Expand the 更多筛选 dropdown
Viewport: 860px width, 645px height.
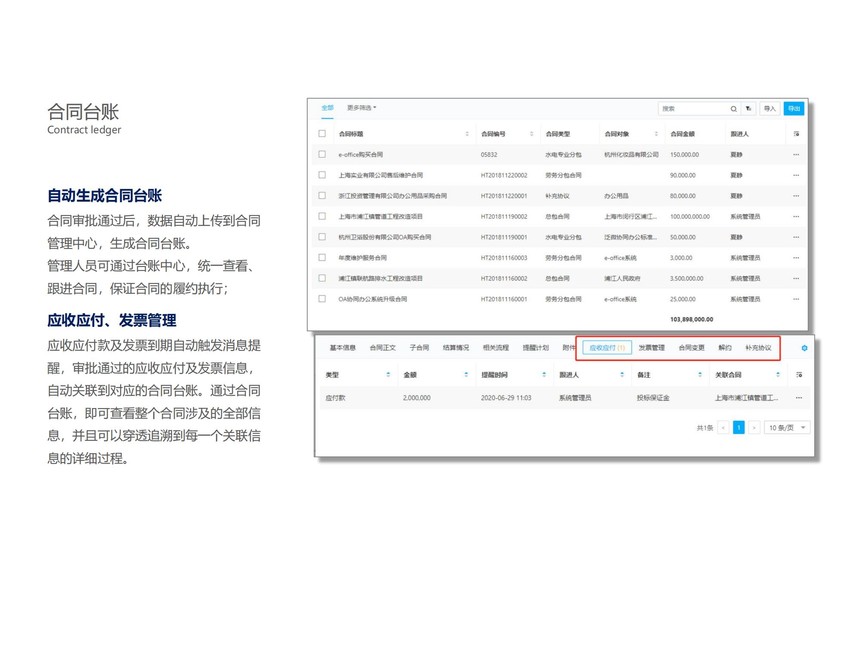pyautogui.click(x=361, y=107)
